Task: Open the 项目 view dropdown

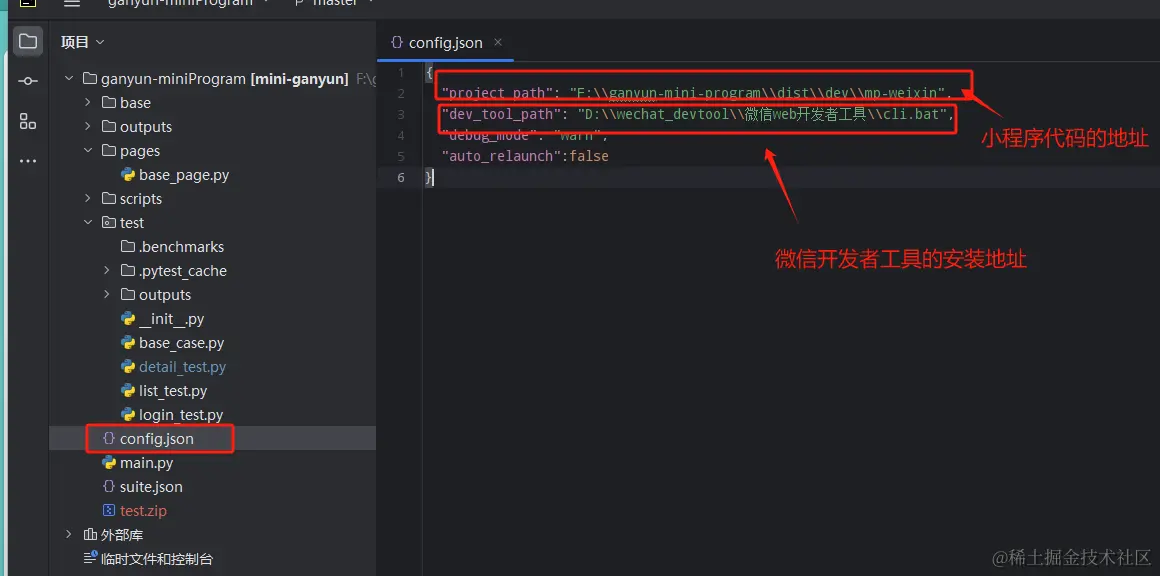Action: click(x=83, y=42)
